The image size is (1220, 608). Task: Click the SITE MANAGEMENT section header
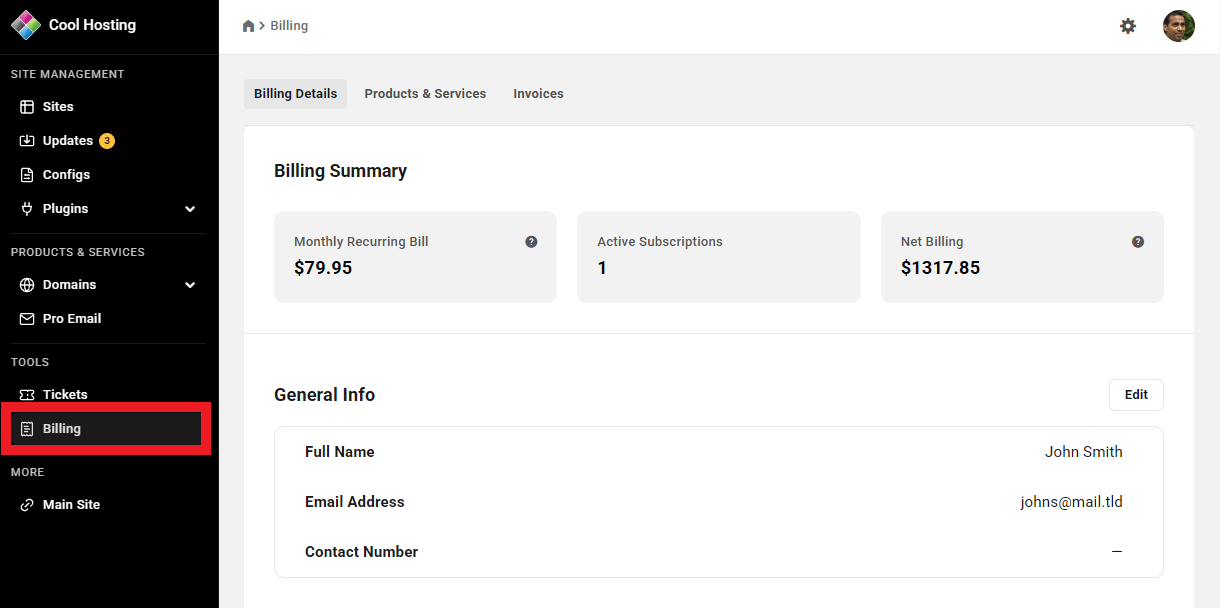(x=68, y=74)
